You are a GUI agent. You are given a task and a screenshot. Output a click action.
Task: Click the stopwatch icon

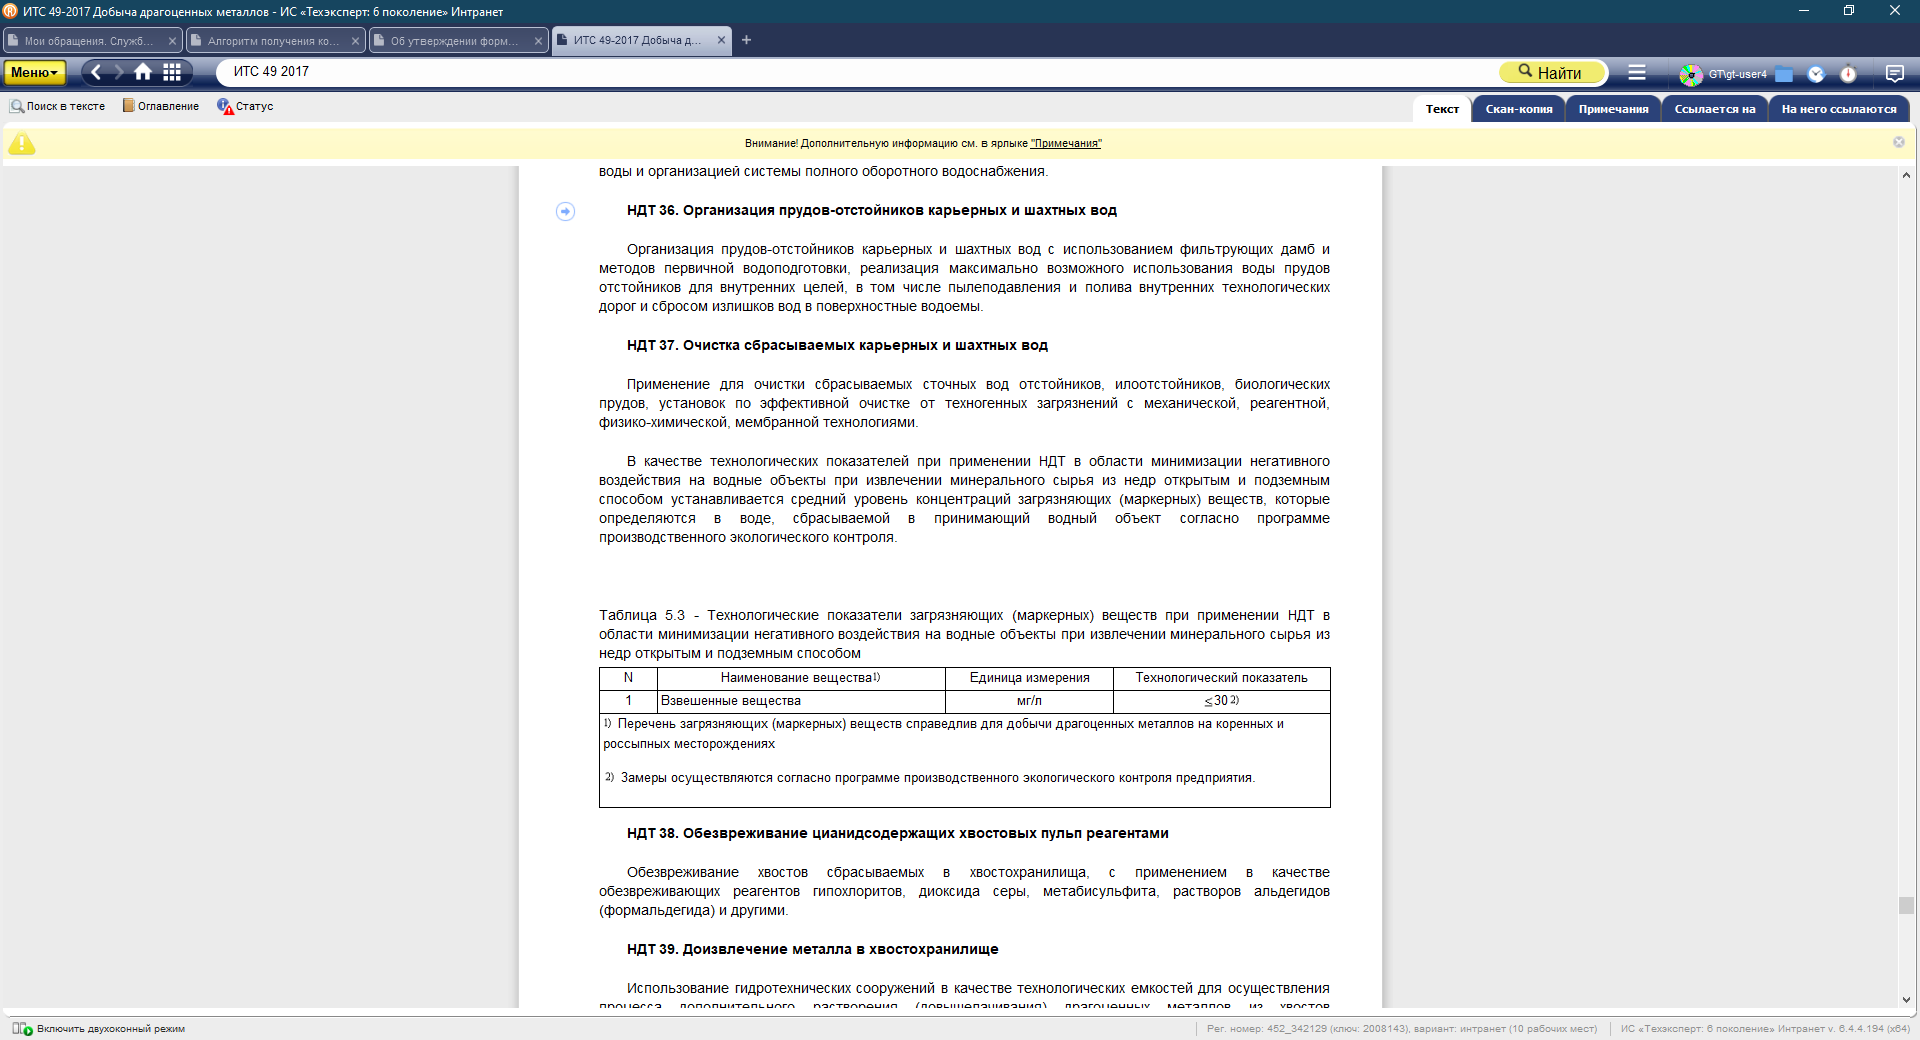tap(1848, 74)
